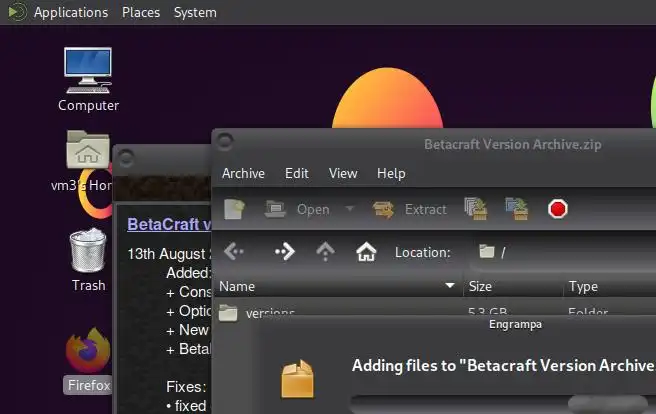The image size is (656, 414).
Task: Open the System menu
Action: tap(195, 13)
